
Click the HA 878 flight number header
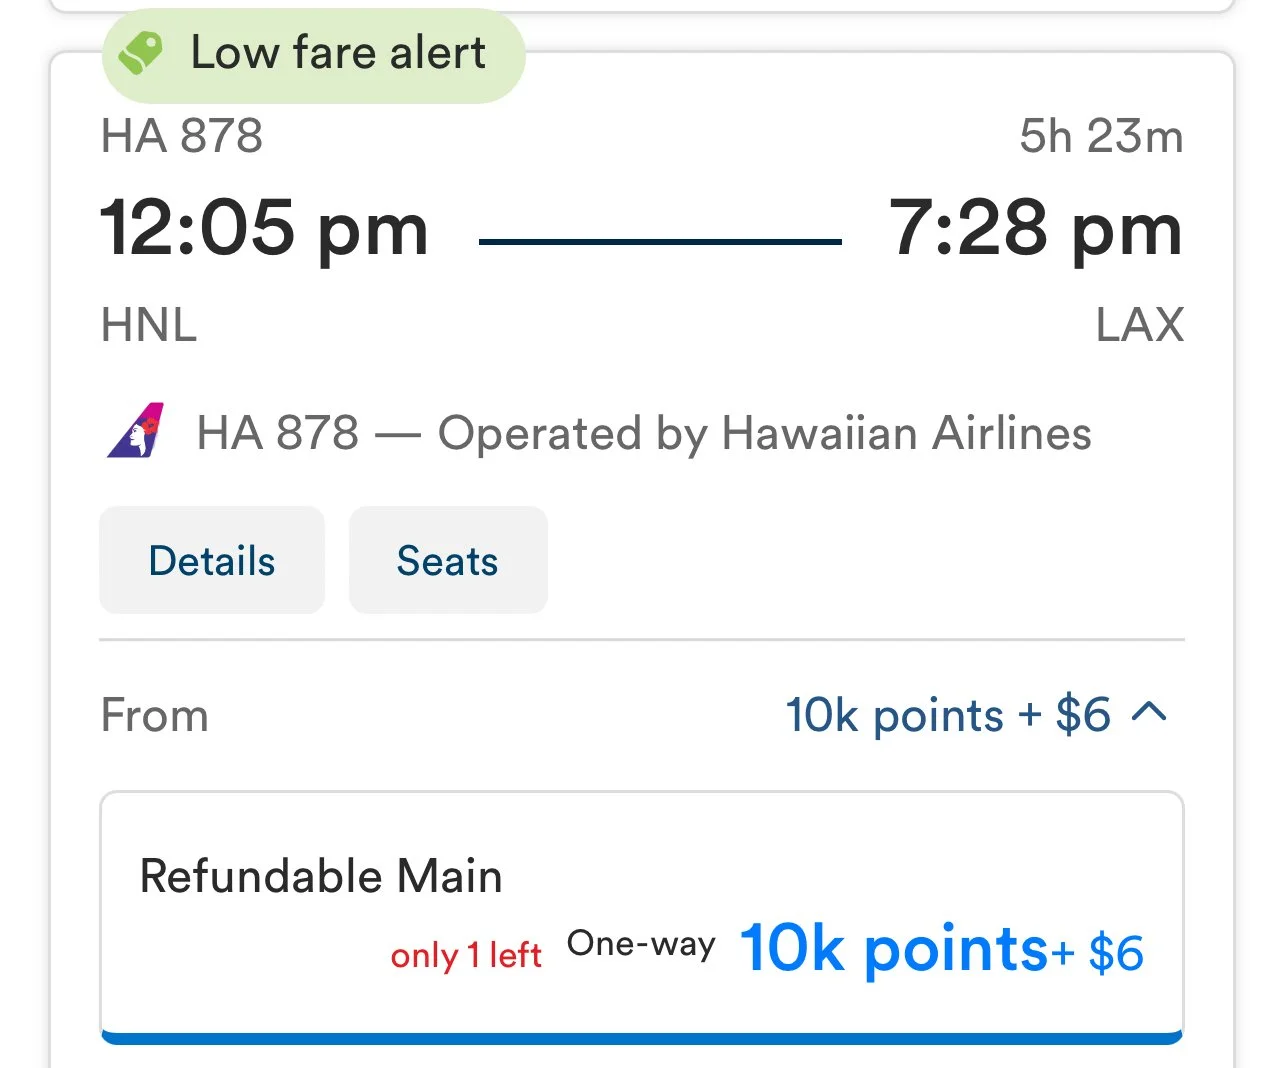pos(181,136)
